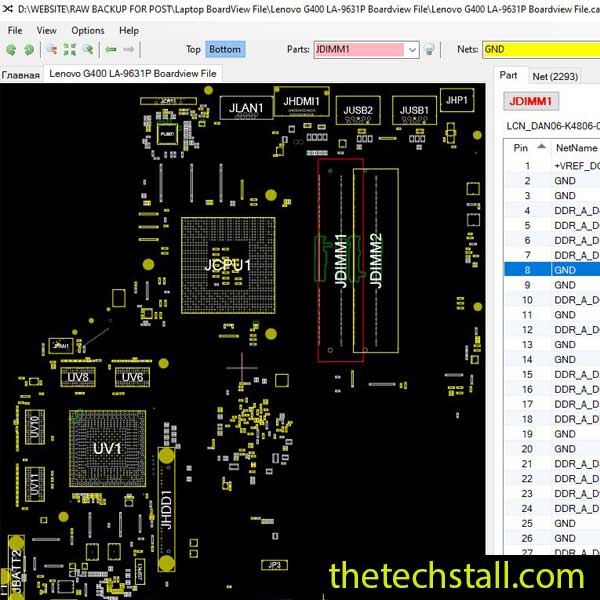Go back with the green left arrow
Image resolution: width=600 pixels, height=600 pixels.
click(x=111, y=49)
